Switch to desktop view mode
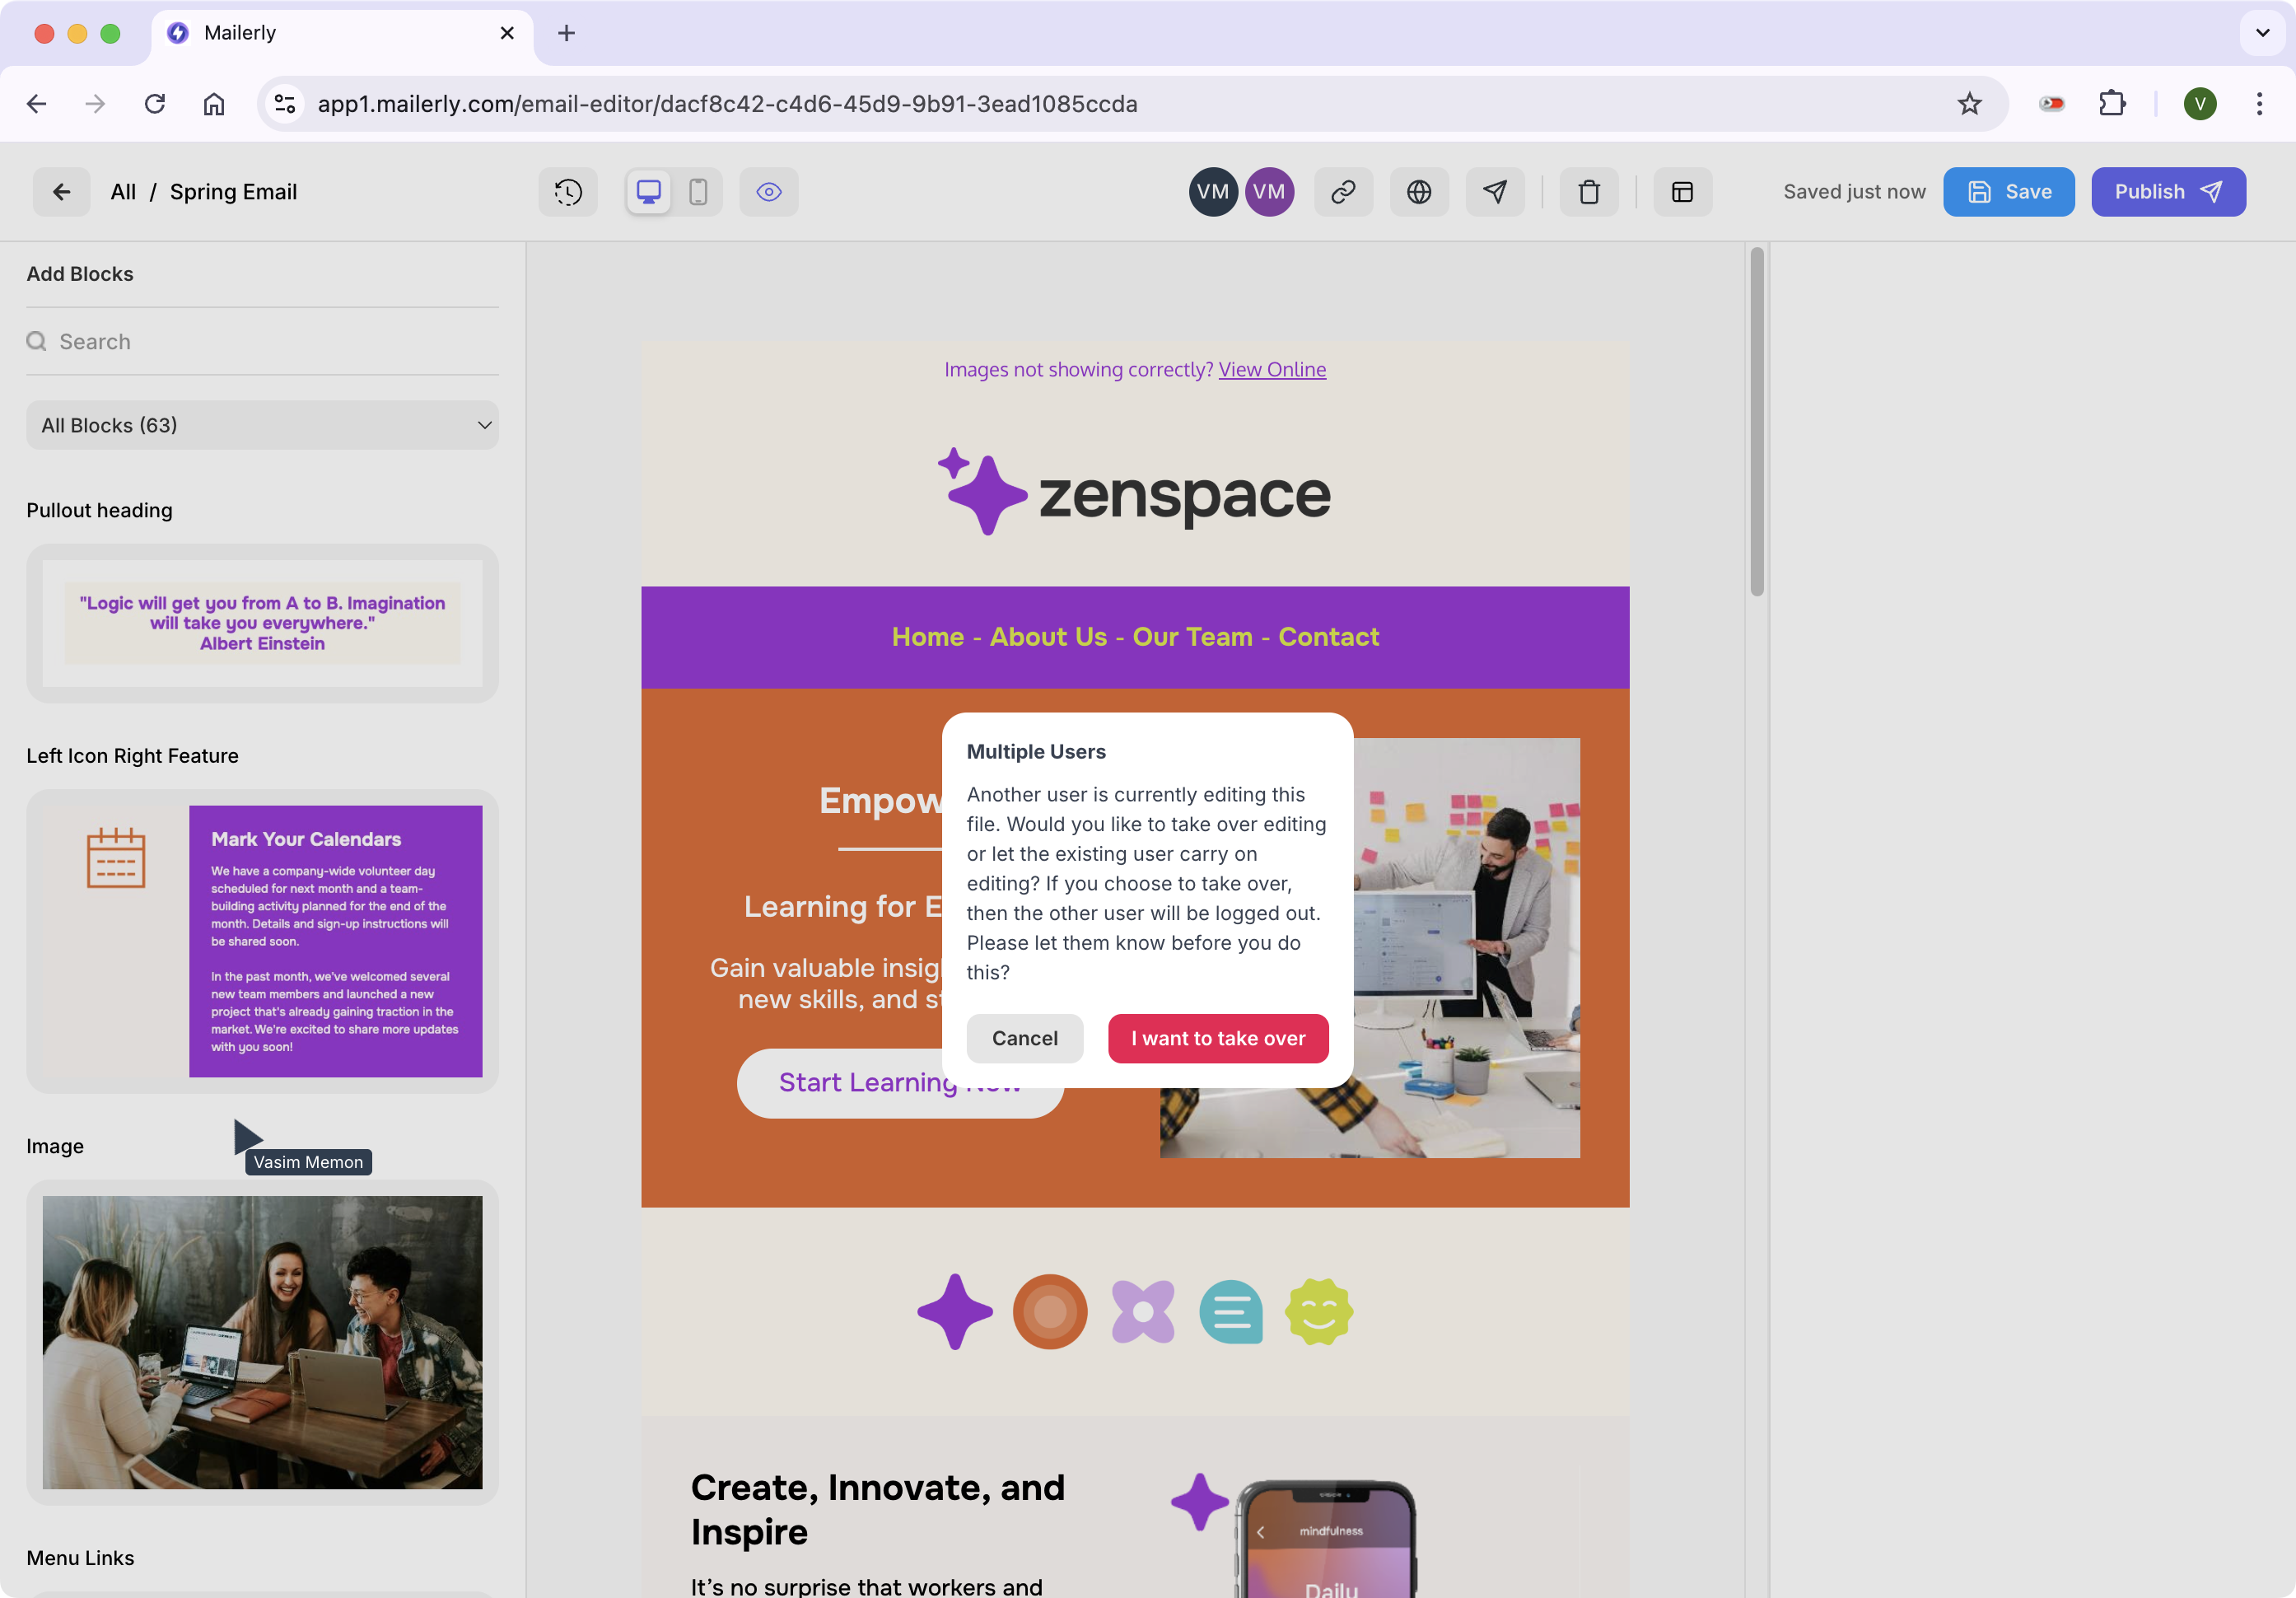The image size is (2296, 1598). click(x=648, y=192)
